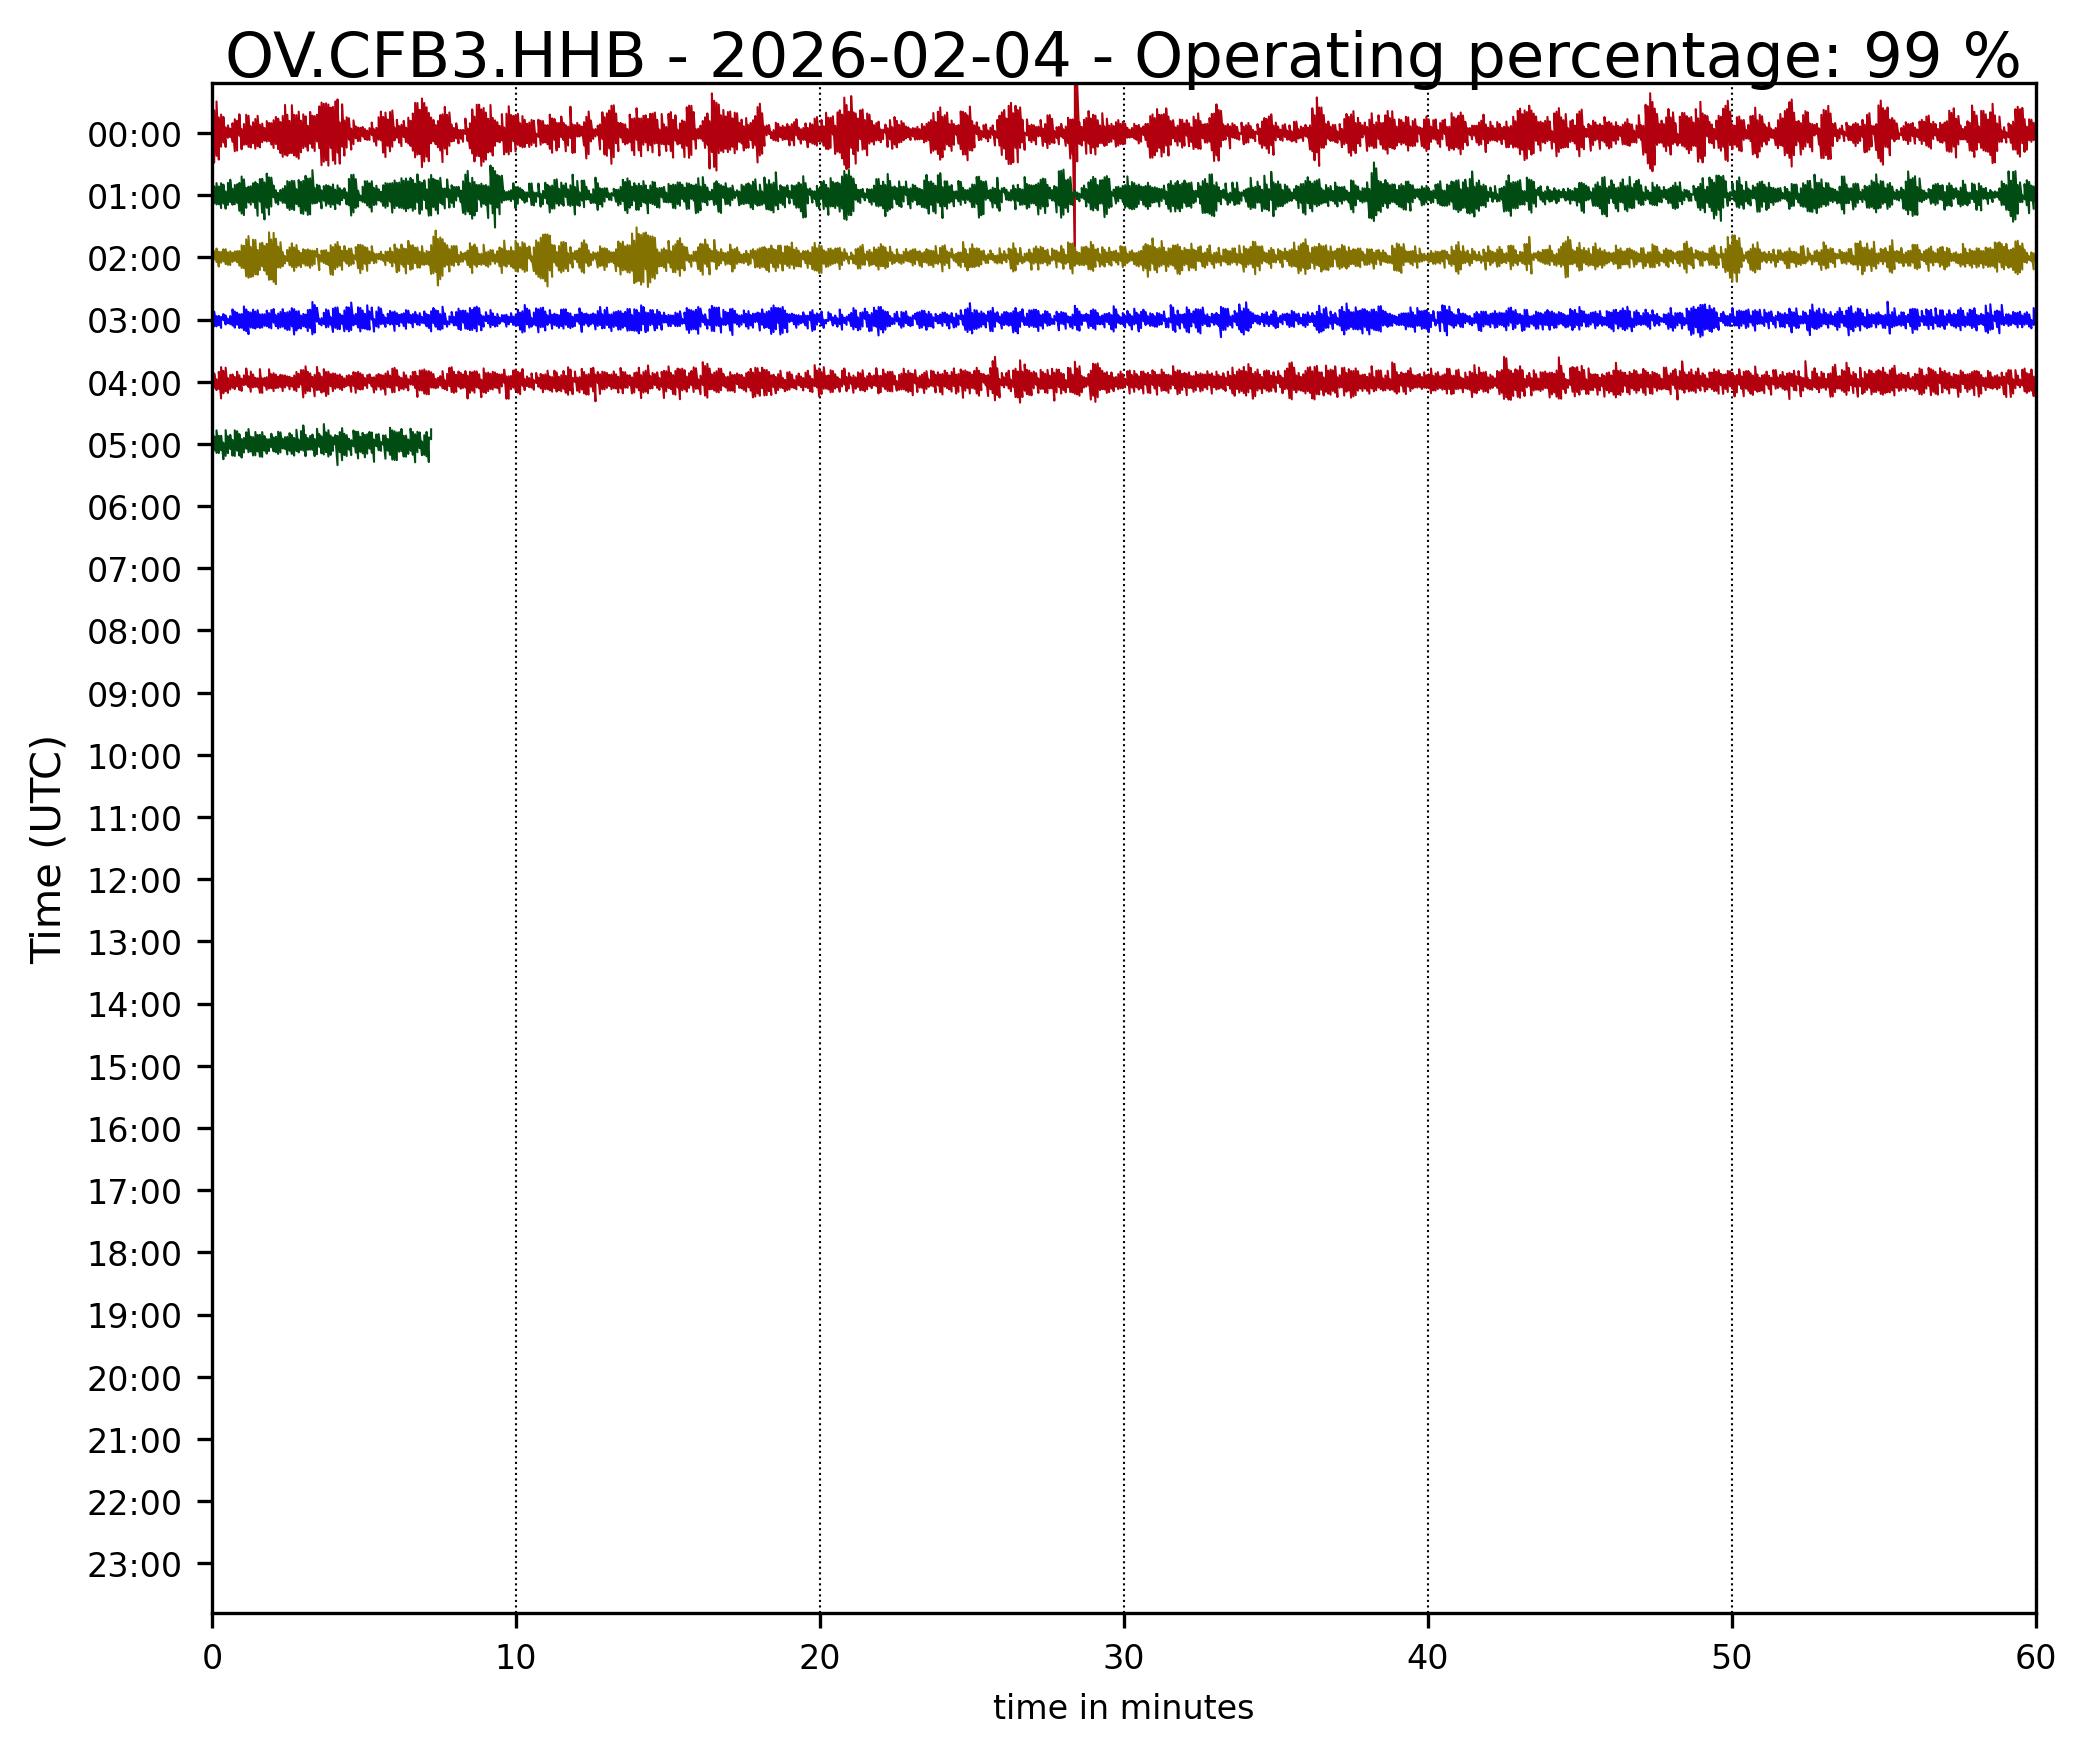This screenshot has width=2087, height=1755.
Task: Click the 0 minute tick label
Action: 212,1659
